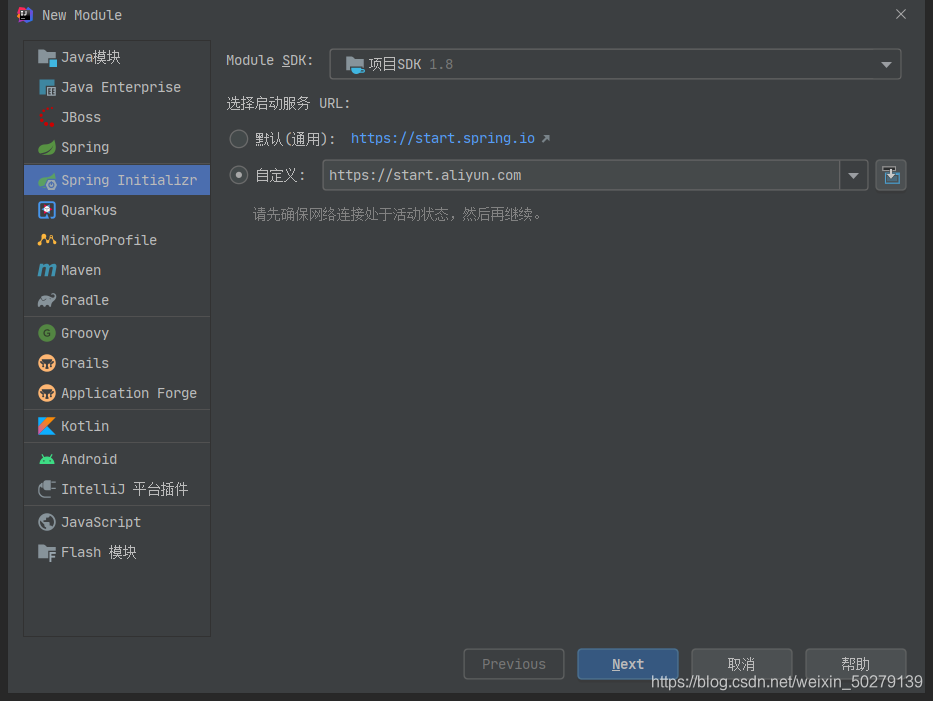Open Groovy module selection dropdown entry

pyautogui.click(x=85, y=333)
